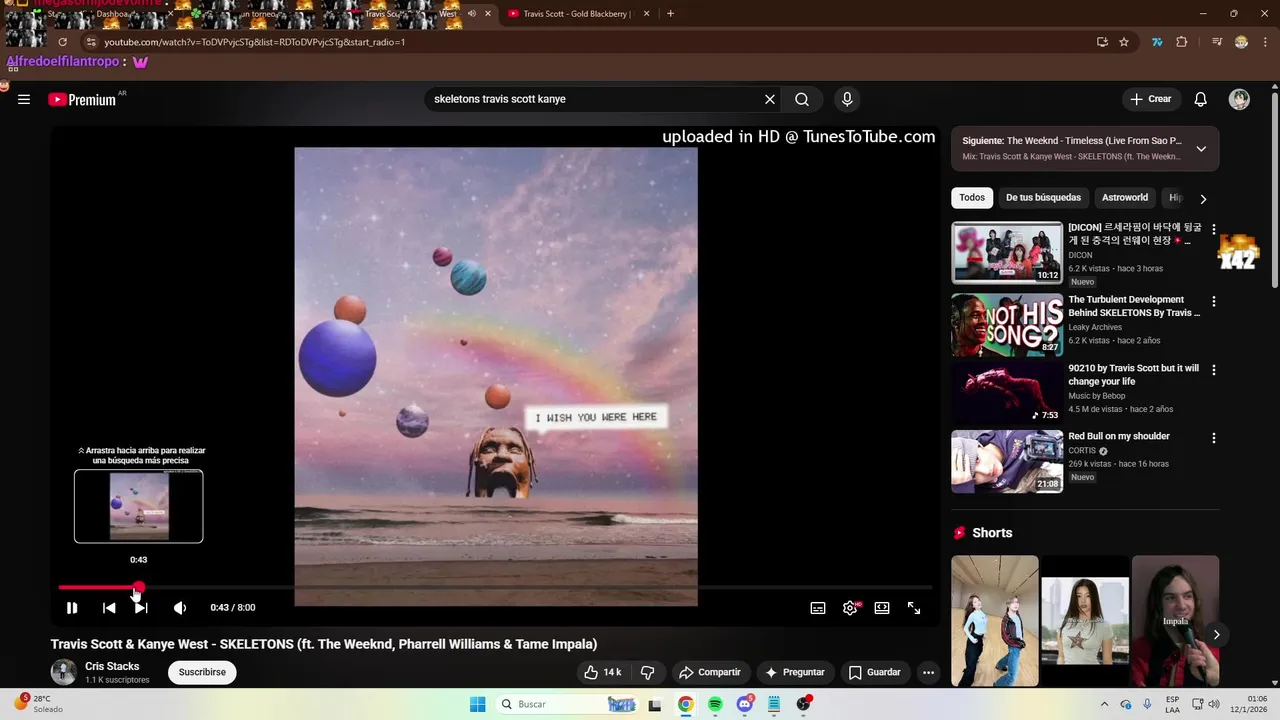The image size is (1280, 720).
Task: Open more actions three-dot menu
Action: tap(928, 672)
